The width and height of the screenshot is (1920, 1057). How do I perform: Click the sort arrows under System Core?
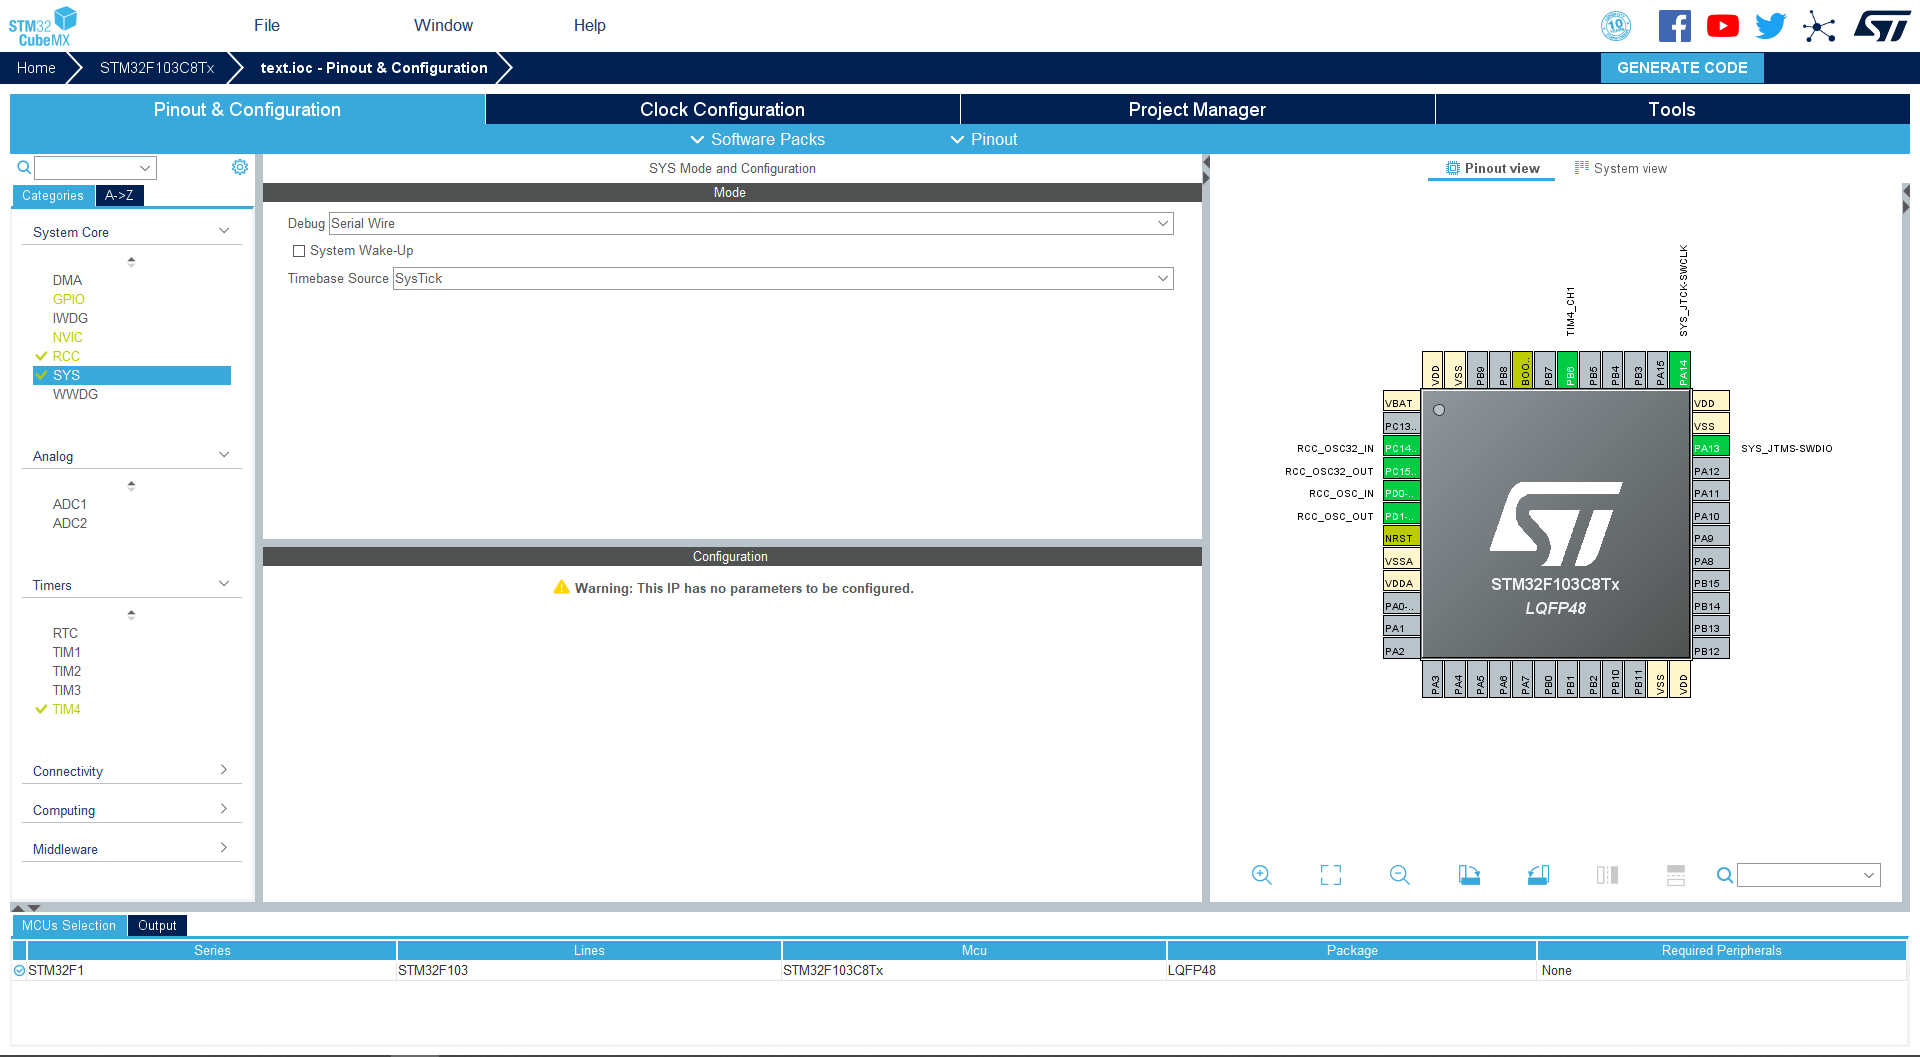coord(131,262)
